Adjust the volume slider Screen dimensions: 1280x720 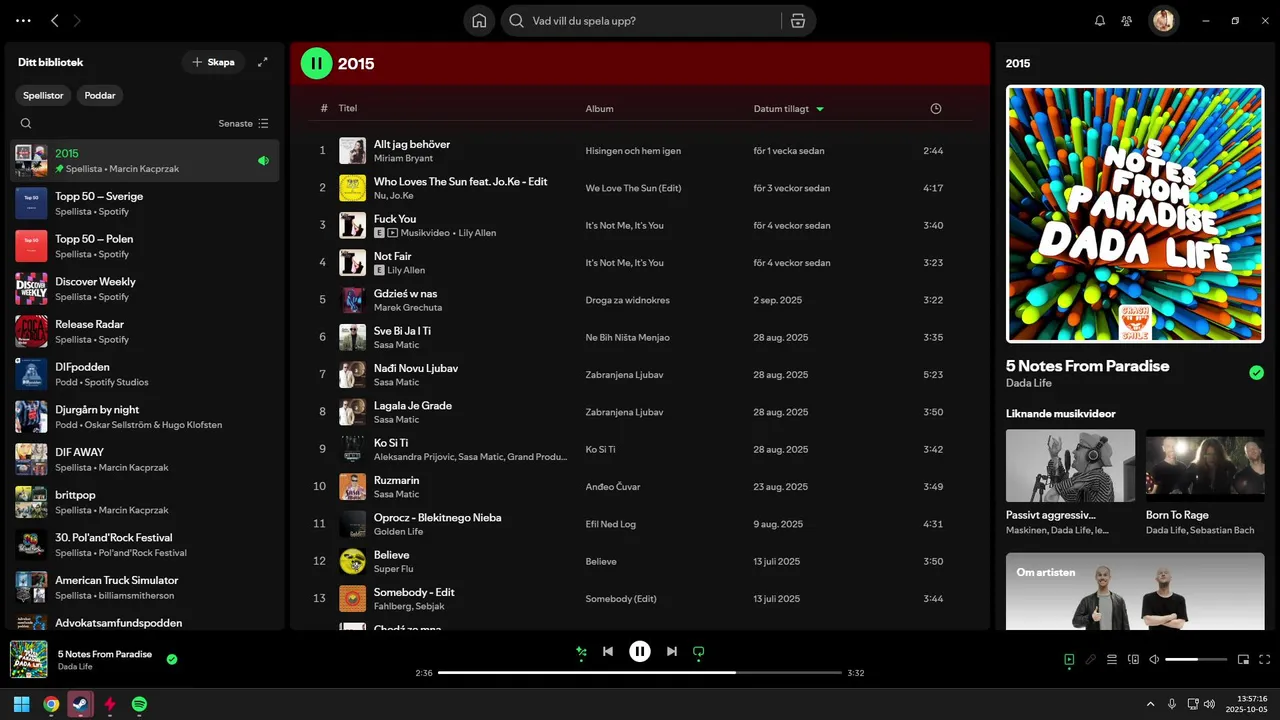[x=1196, y=660]
